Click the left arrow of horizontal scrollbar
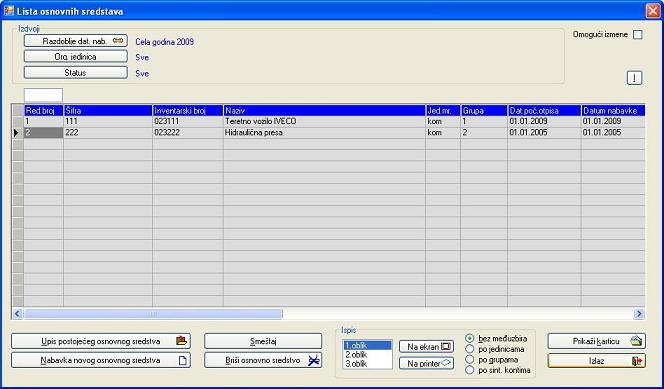This screenshot has height=389, width=664. point(17,314)
